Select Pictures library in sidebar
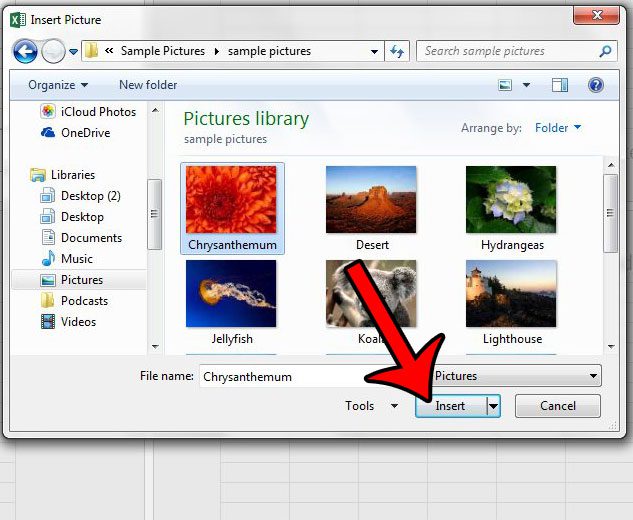 click(79, 280)
